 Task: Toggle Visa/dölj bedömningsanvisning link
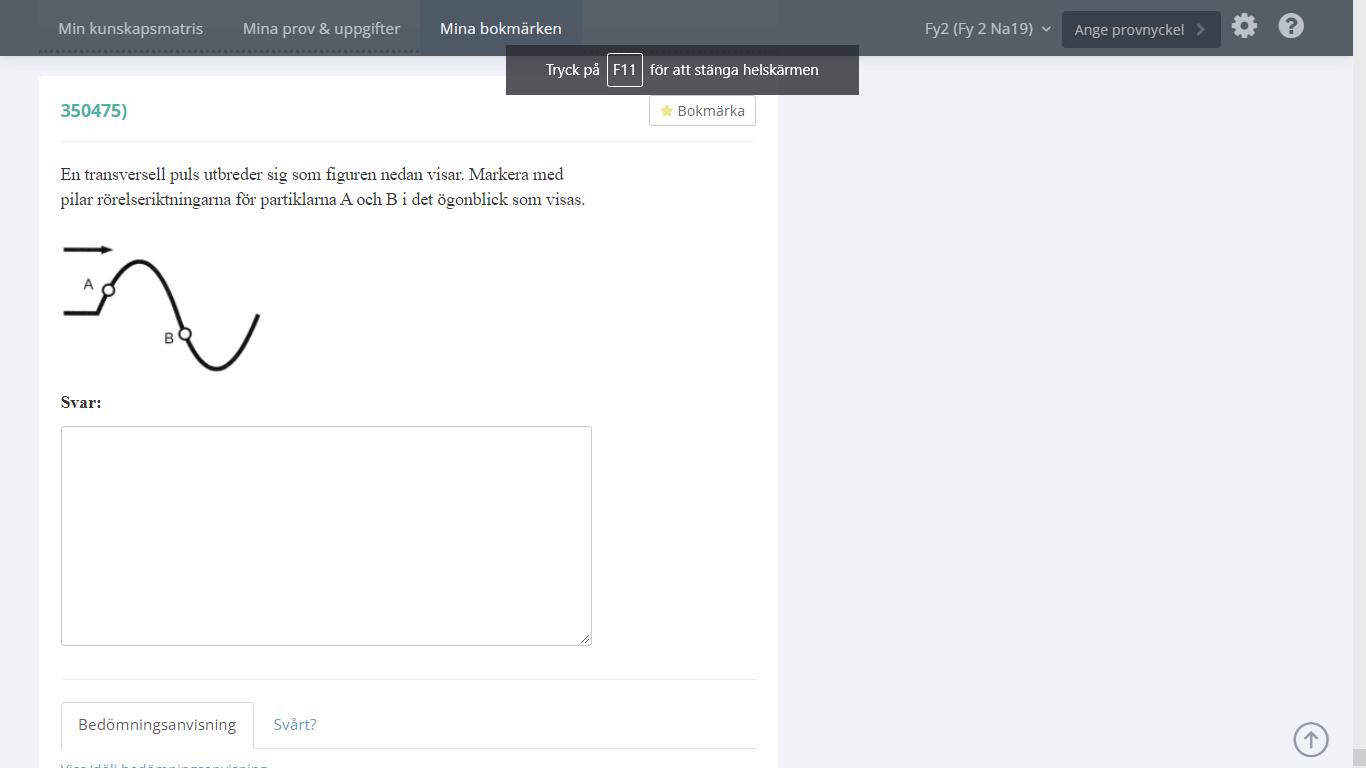point(164,765)
